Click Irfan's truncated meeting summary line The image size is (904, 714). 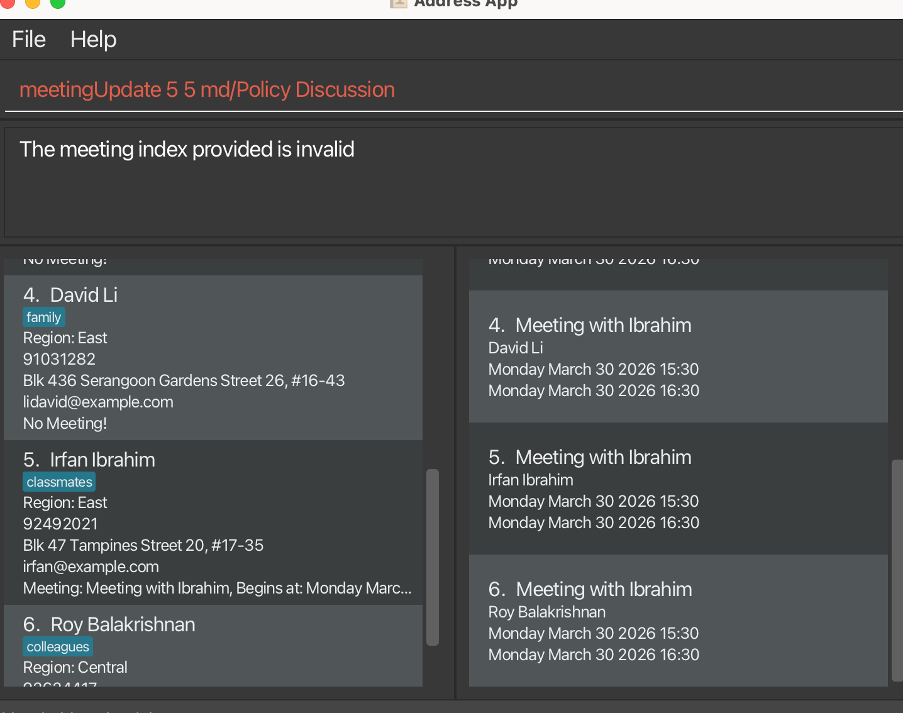(x=217, y=588)
